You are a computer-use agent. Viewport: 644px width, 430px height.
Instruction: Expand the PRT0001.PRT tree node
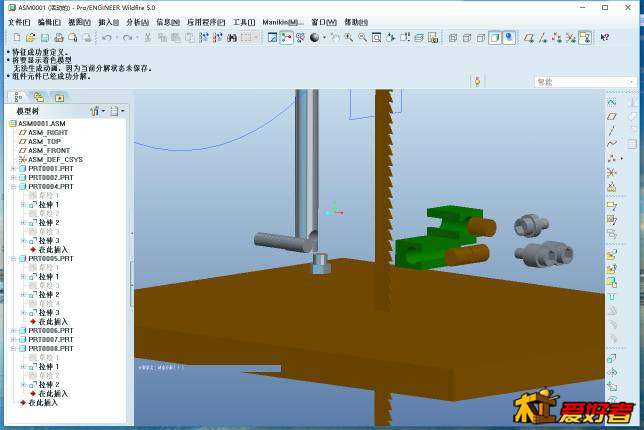coord(14,168)
